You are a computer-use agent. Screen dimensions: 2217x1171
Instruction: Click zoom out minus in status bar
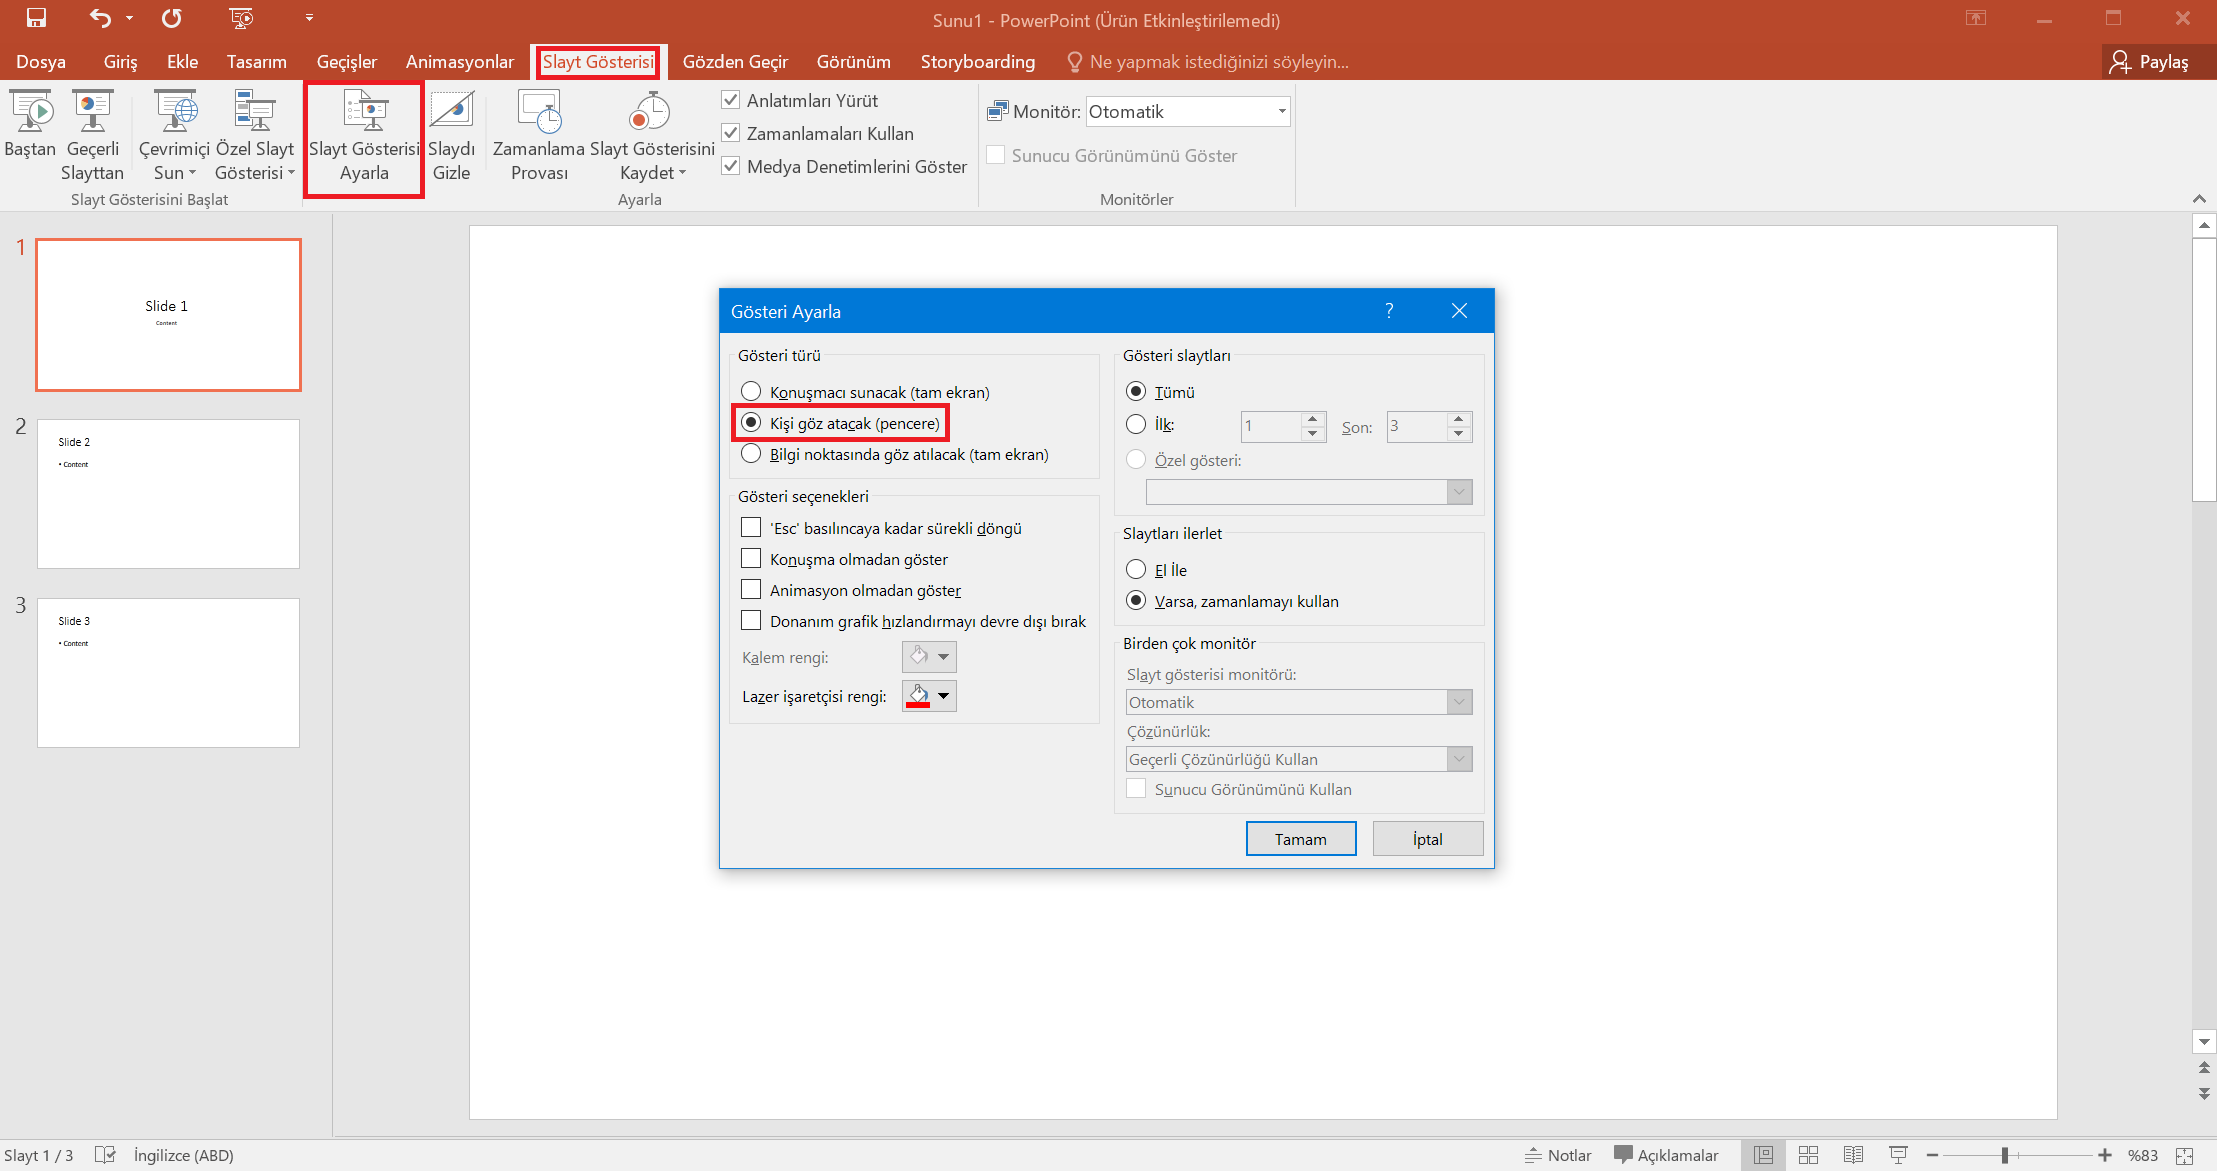coord(1932,1155)
